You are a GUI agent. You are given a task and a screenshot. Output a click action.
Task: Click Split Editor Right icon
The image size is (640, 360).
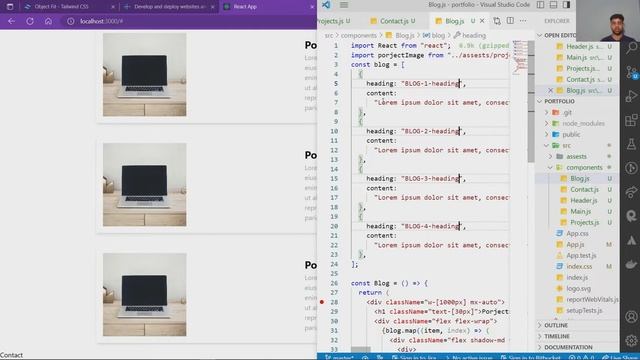click(510, 21)
